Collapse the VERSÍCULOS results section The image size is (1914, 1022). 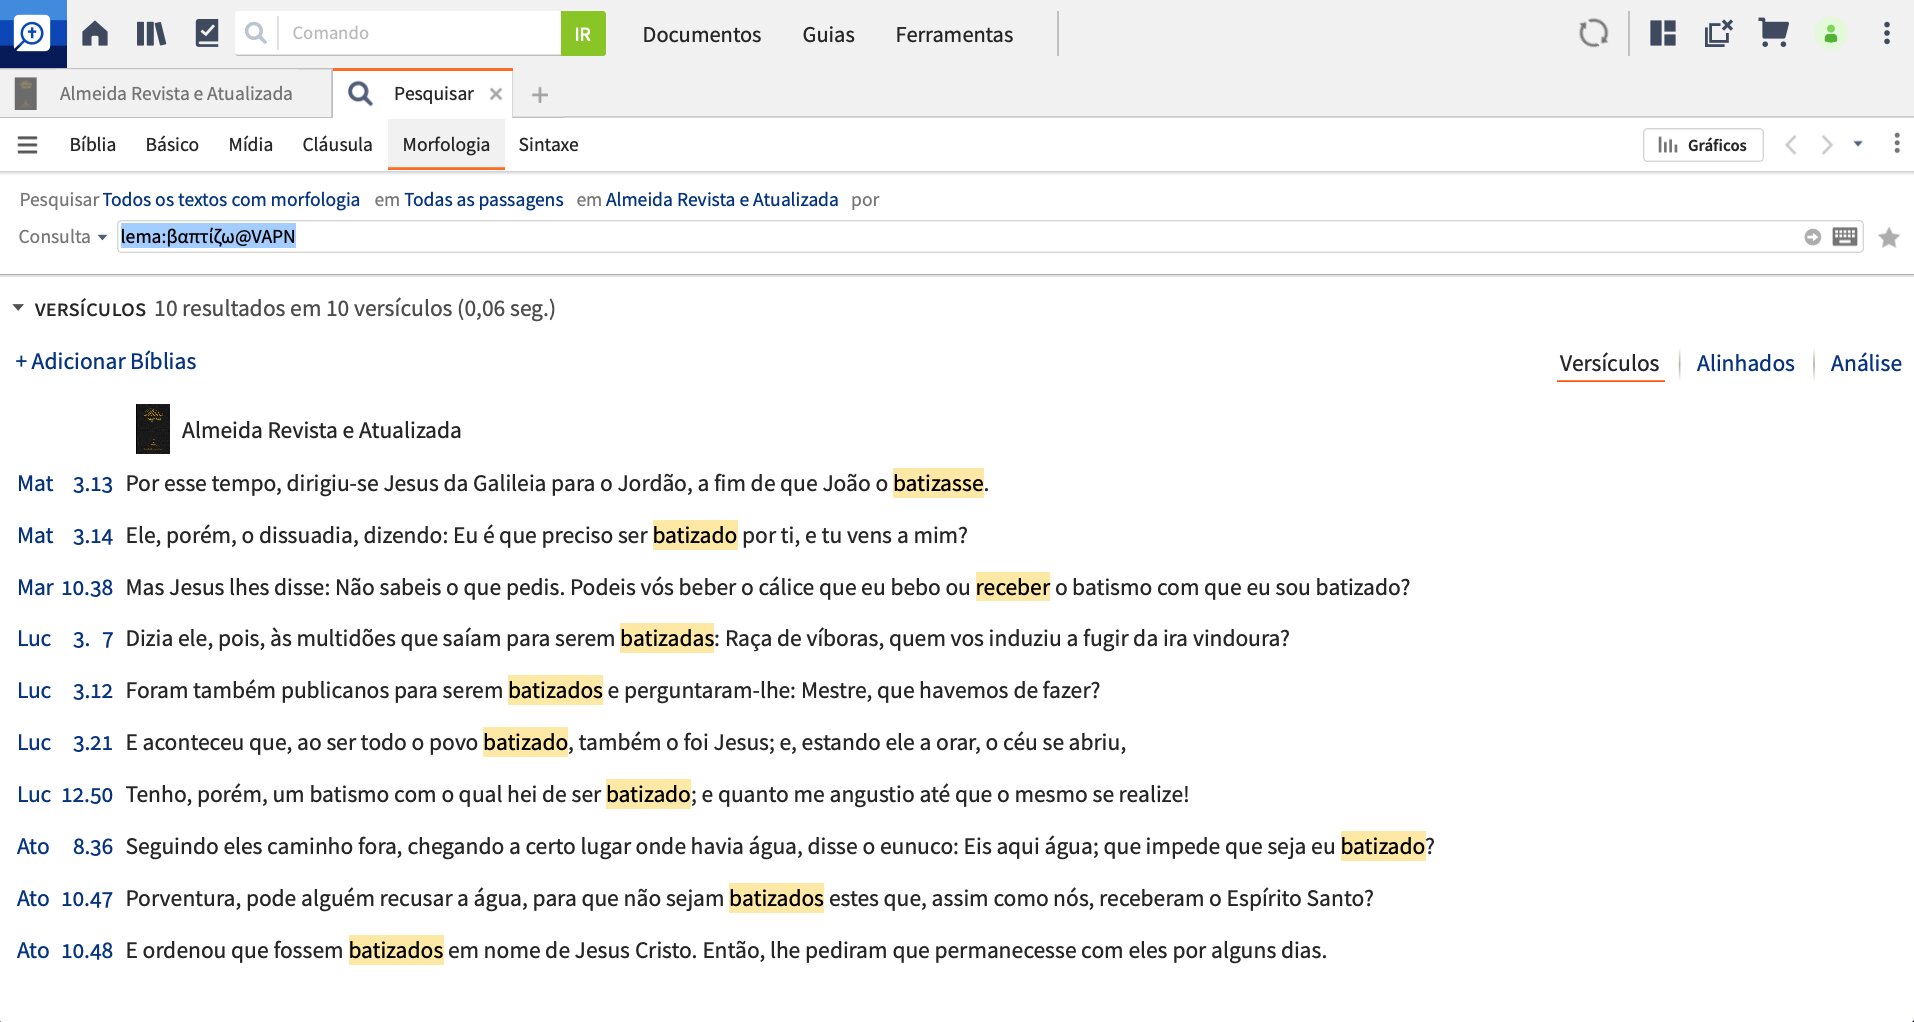pyautogui.click(x=18, y=309)
